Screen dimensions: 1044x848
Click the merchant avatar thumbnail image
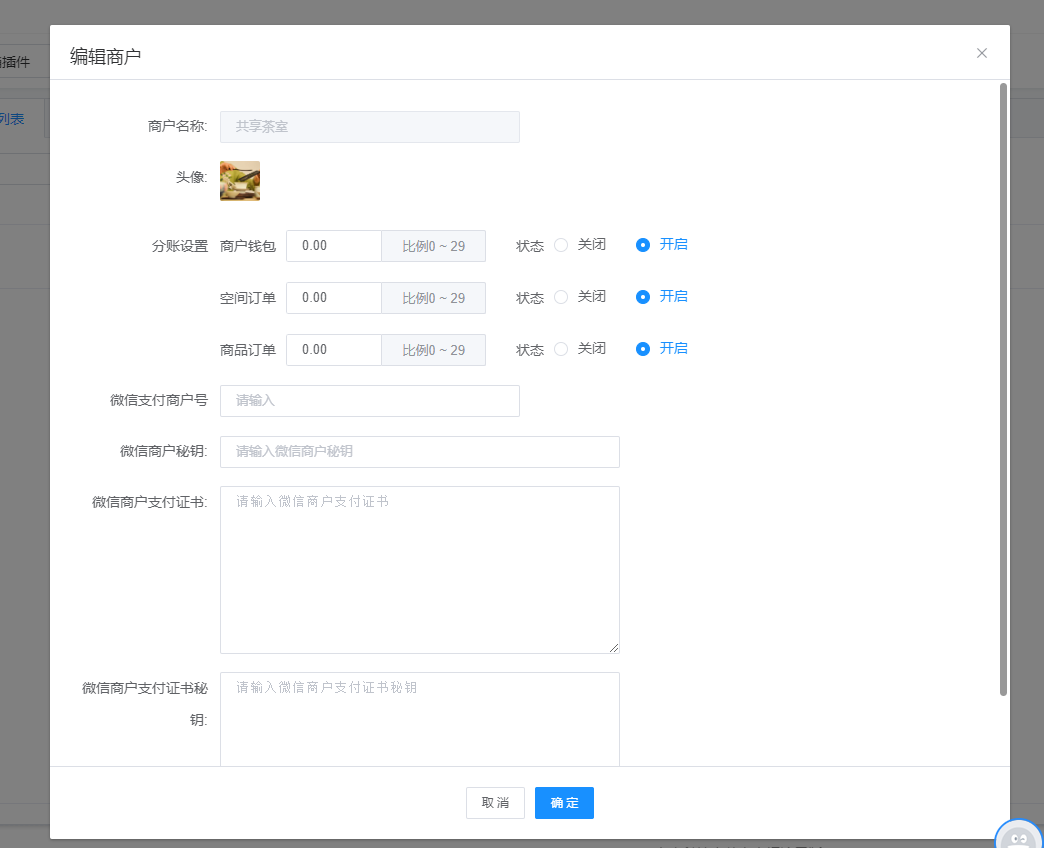(x=240, y=181)
